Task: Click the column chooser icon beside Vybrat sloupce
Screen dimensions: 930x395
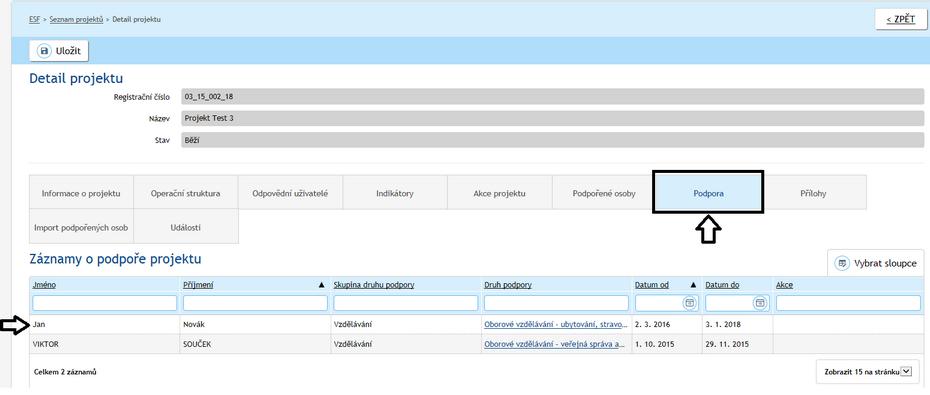Action: [x=841, y=263]
